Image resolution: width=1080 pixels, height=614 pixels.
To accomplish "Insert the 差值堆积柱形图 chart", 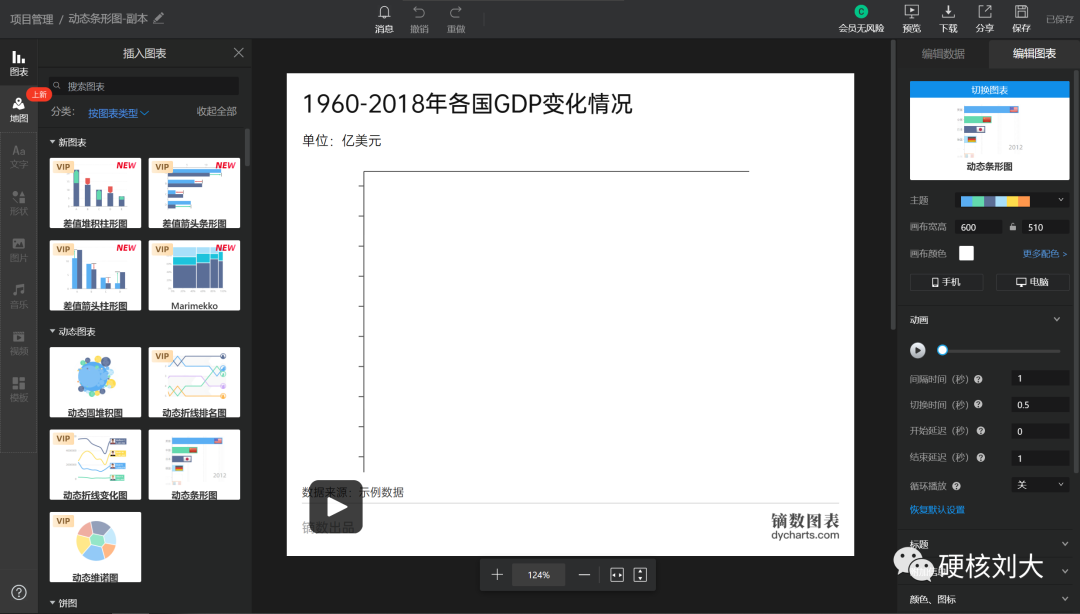I will 95,193.
